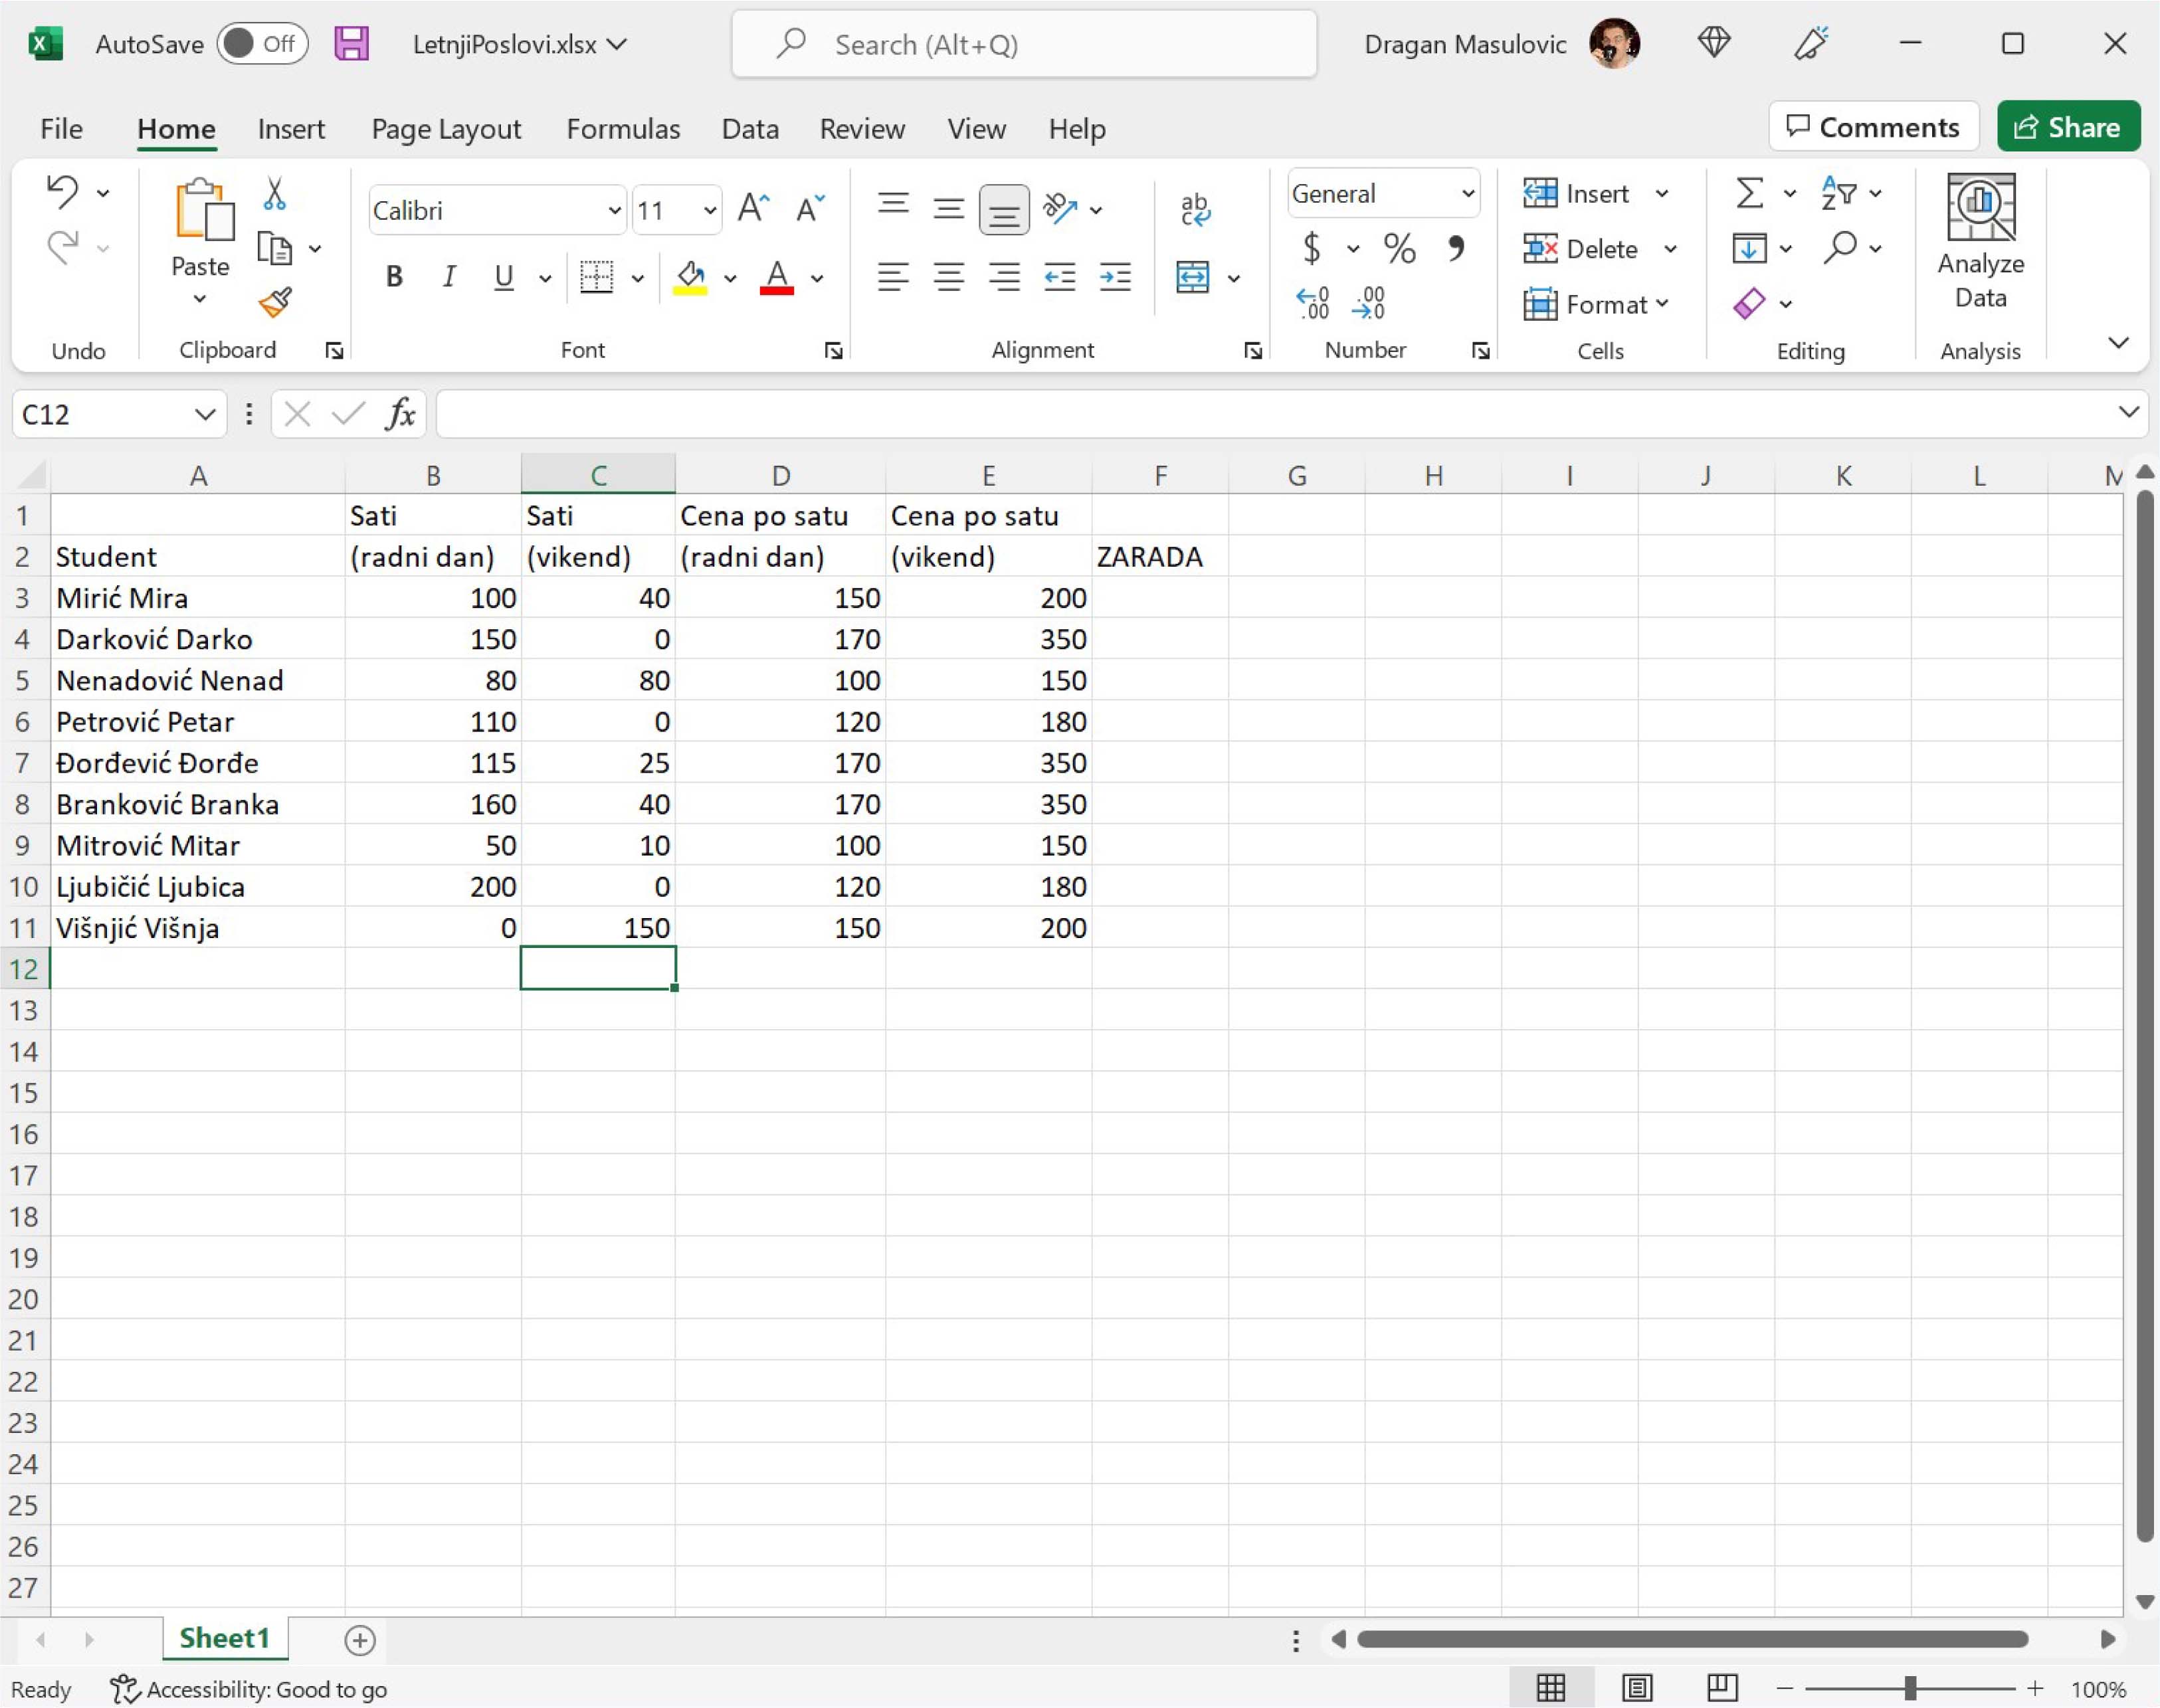Click Increase Font Size icon
The image size is (2160, 1708).
pyautogui.click(x=752, y=209)
